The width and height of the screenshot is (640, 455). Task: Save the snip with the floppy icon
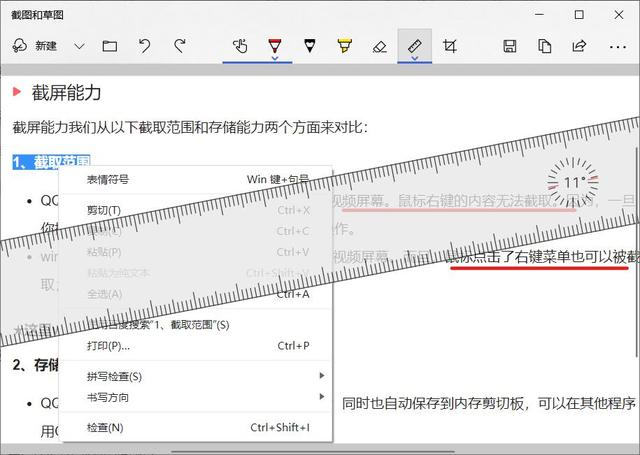[509, 46]
